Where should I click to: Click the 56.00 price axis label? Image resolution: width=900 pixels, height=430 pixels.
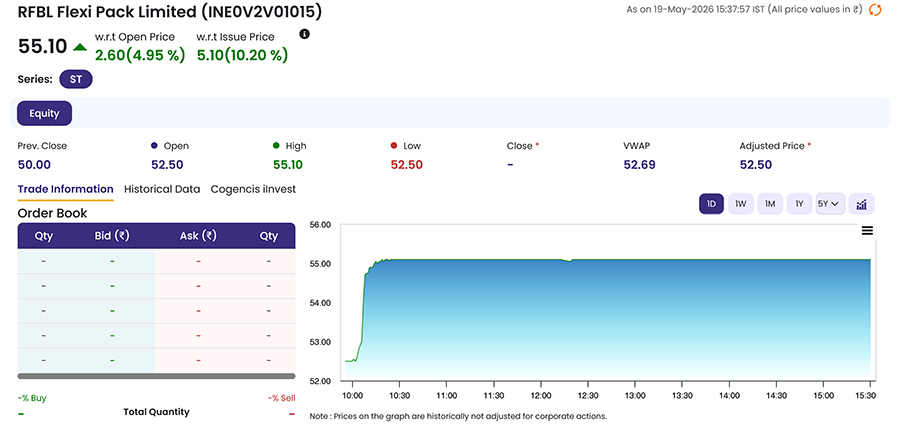coord(320,224)
